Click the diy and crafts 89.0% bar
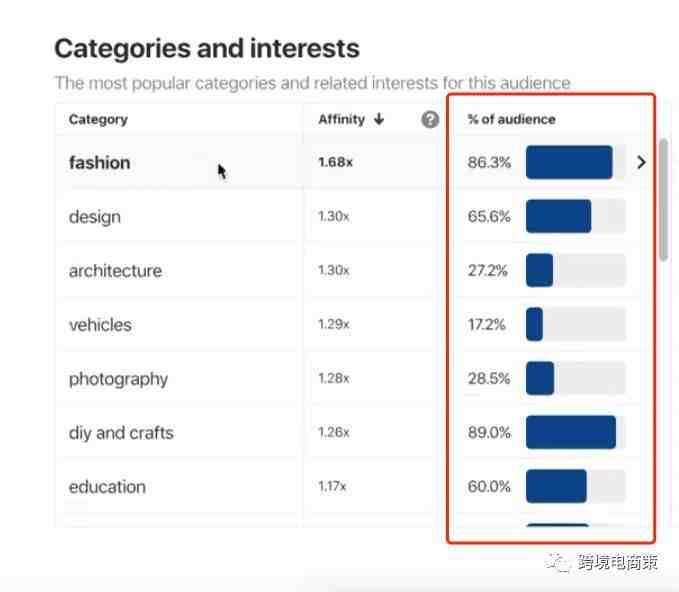 point(576,432)
